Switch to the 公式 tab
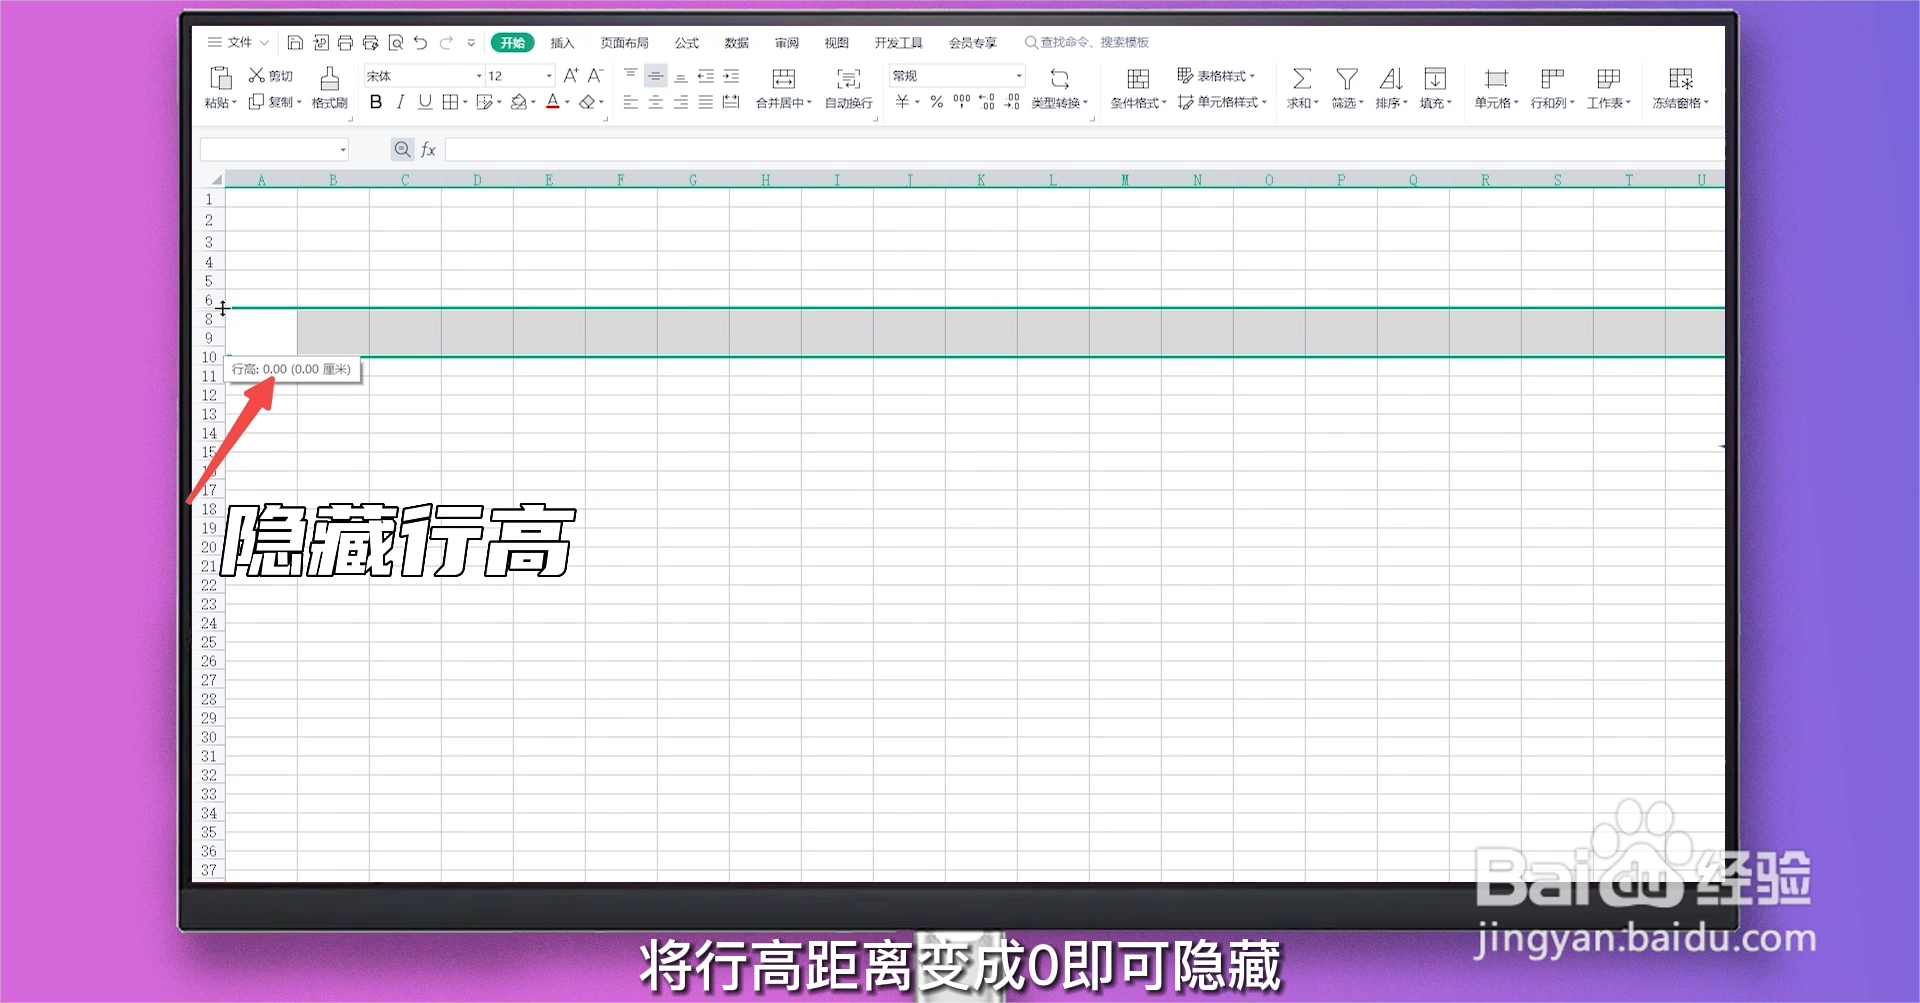 point(686,43)
